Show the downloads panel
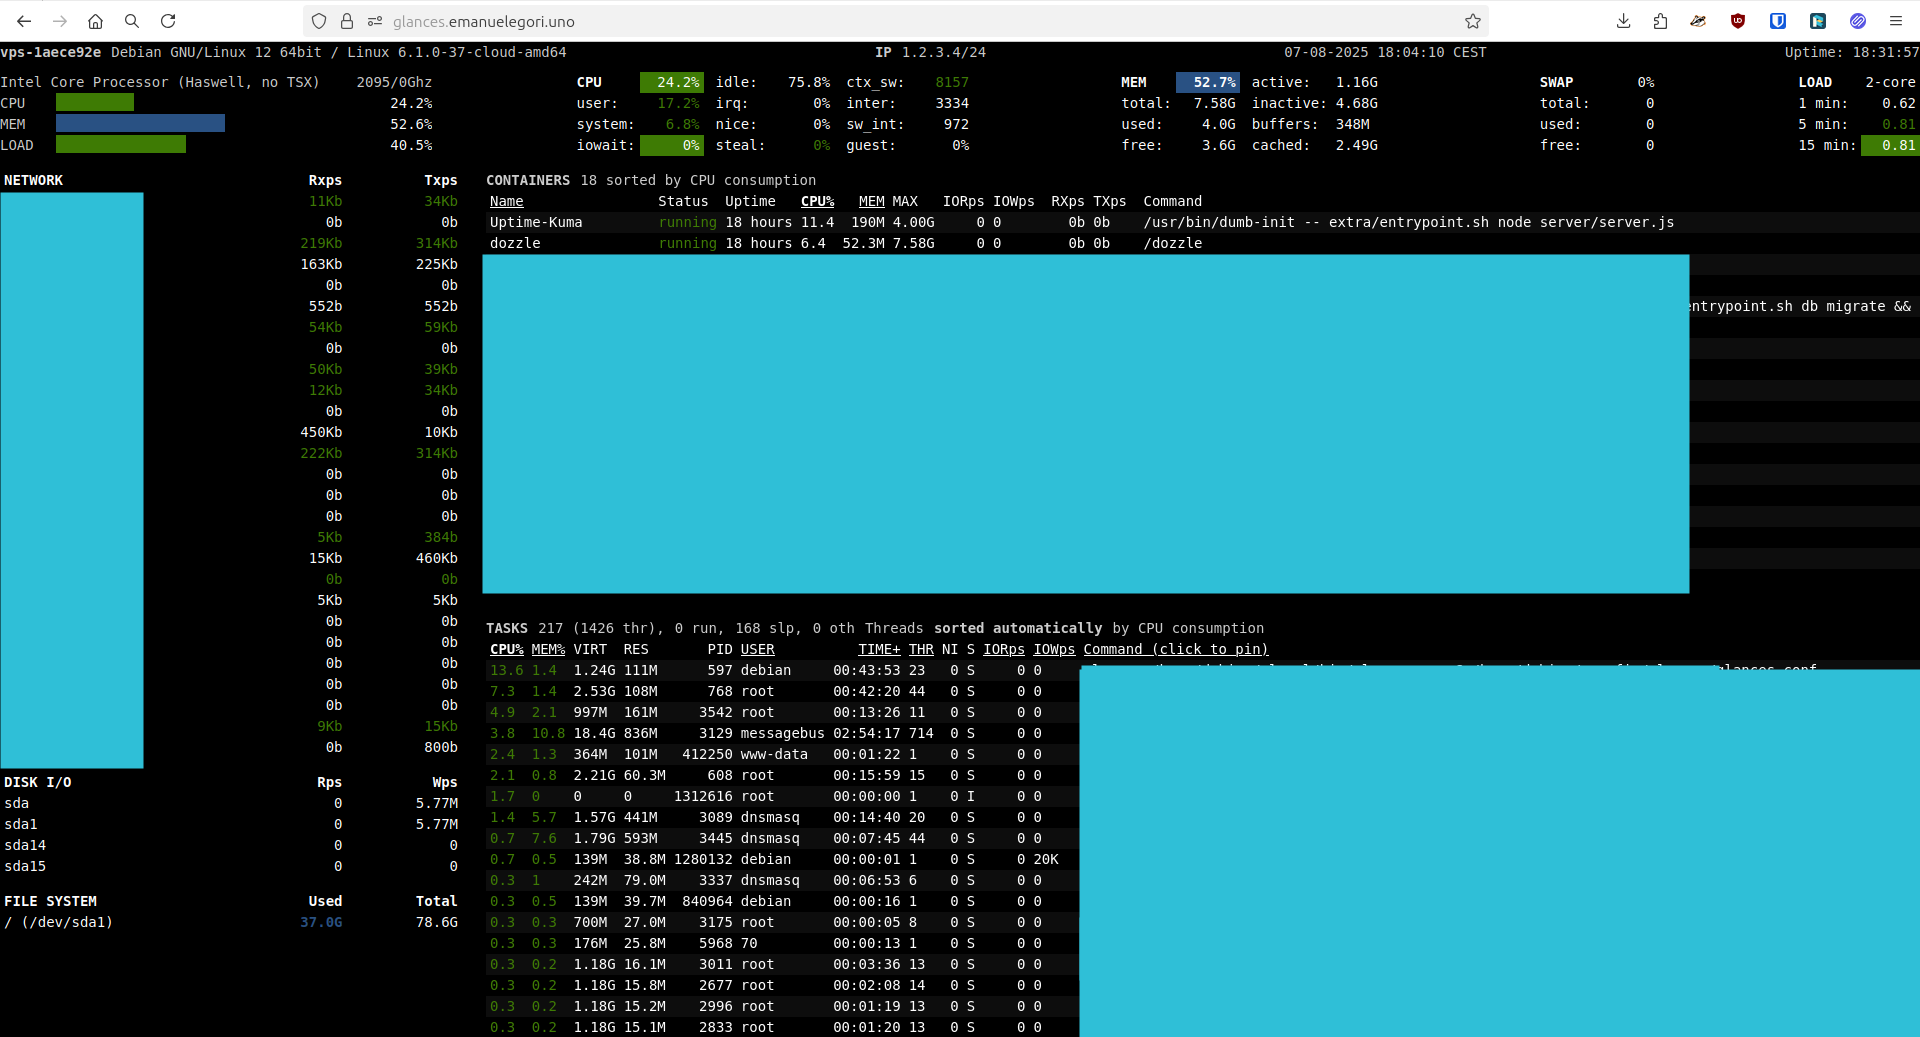The width and height of the screenshot is (1920, 1037). tap(1623, 21)
